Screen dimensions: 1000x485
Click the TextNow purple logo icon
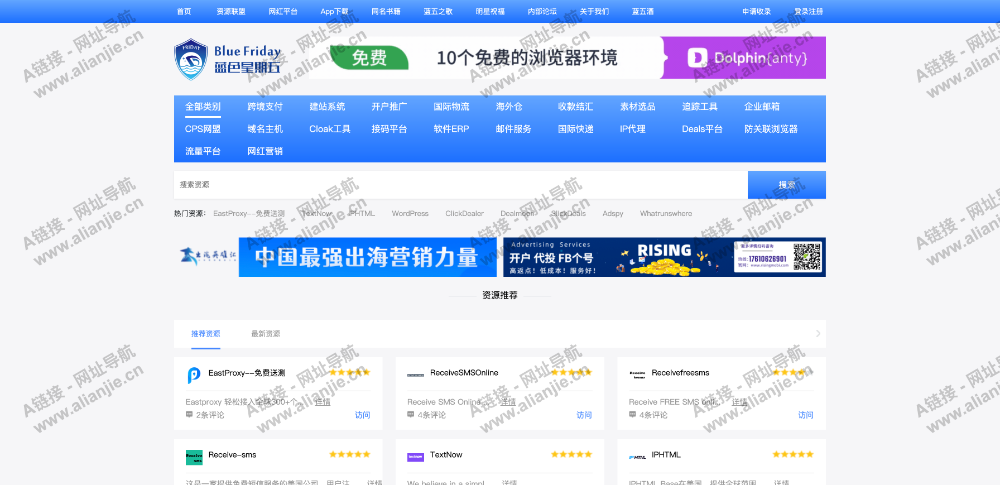415,457
